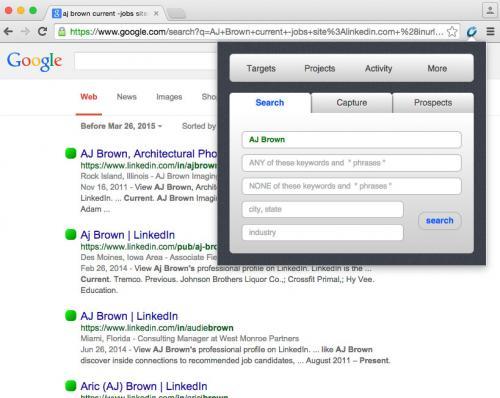This screenshot has width=500, height=398.
Task: Open the Projects menu in extension
Action: pyautogui.click(x=320, y=68)
